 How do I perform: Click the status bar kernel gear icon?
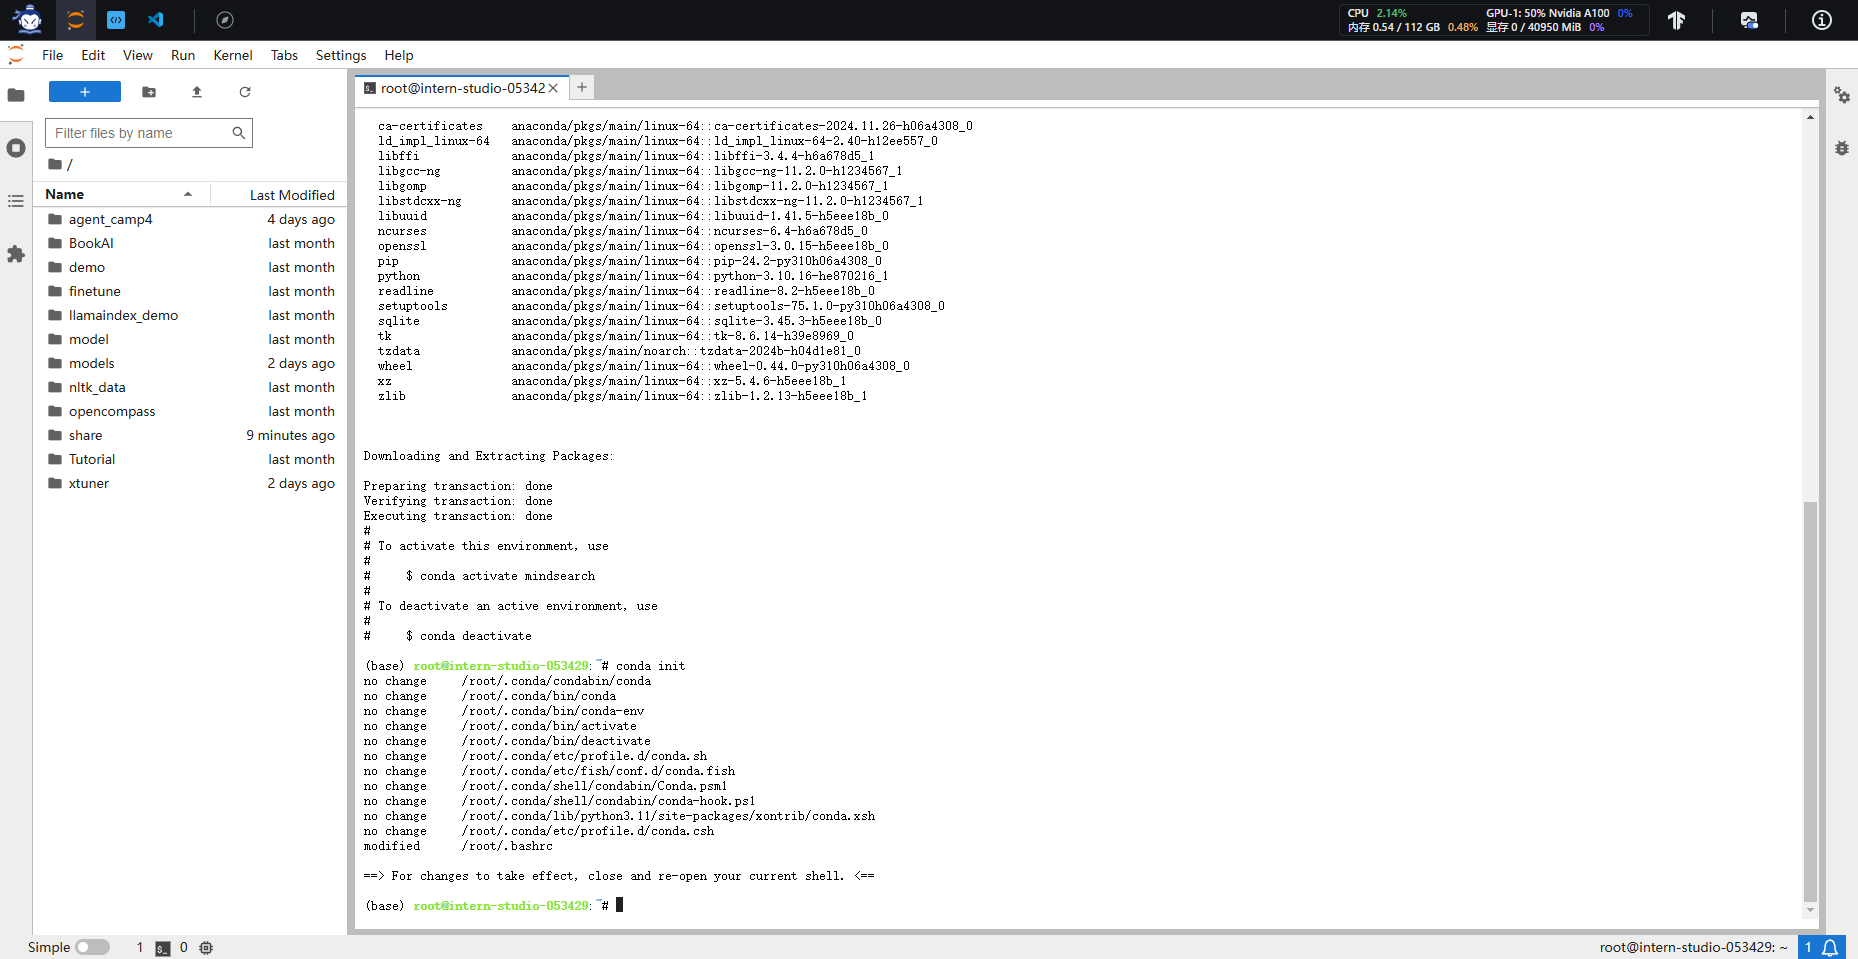click(x=206, y=948)
